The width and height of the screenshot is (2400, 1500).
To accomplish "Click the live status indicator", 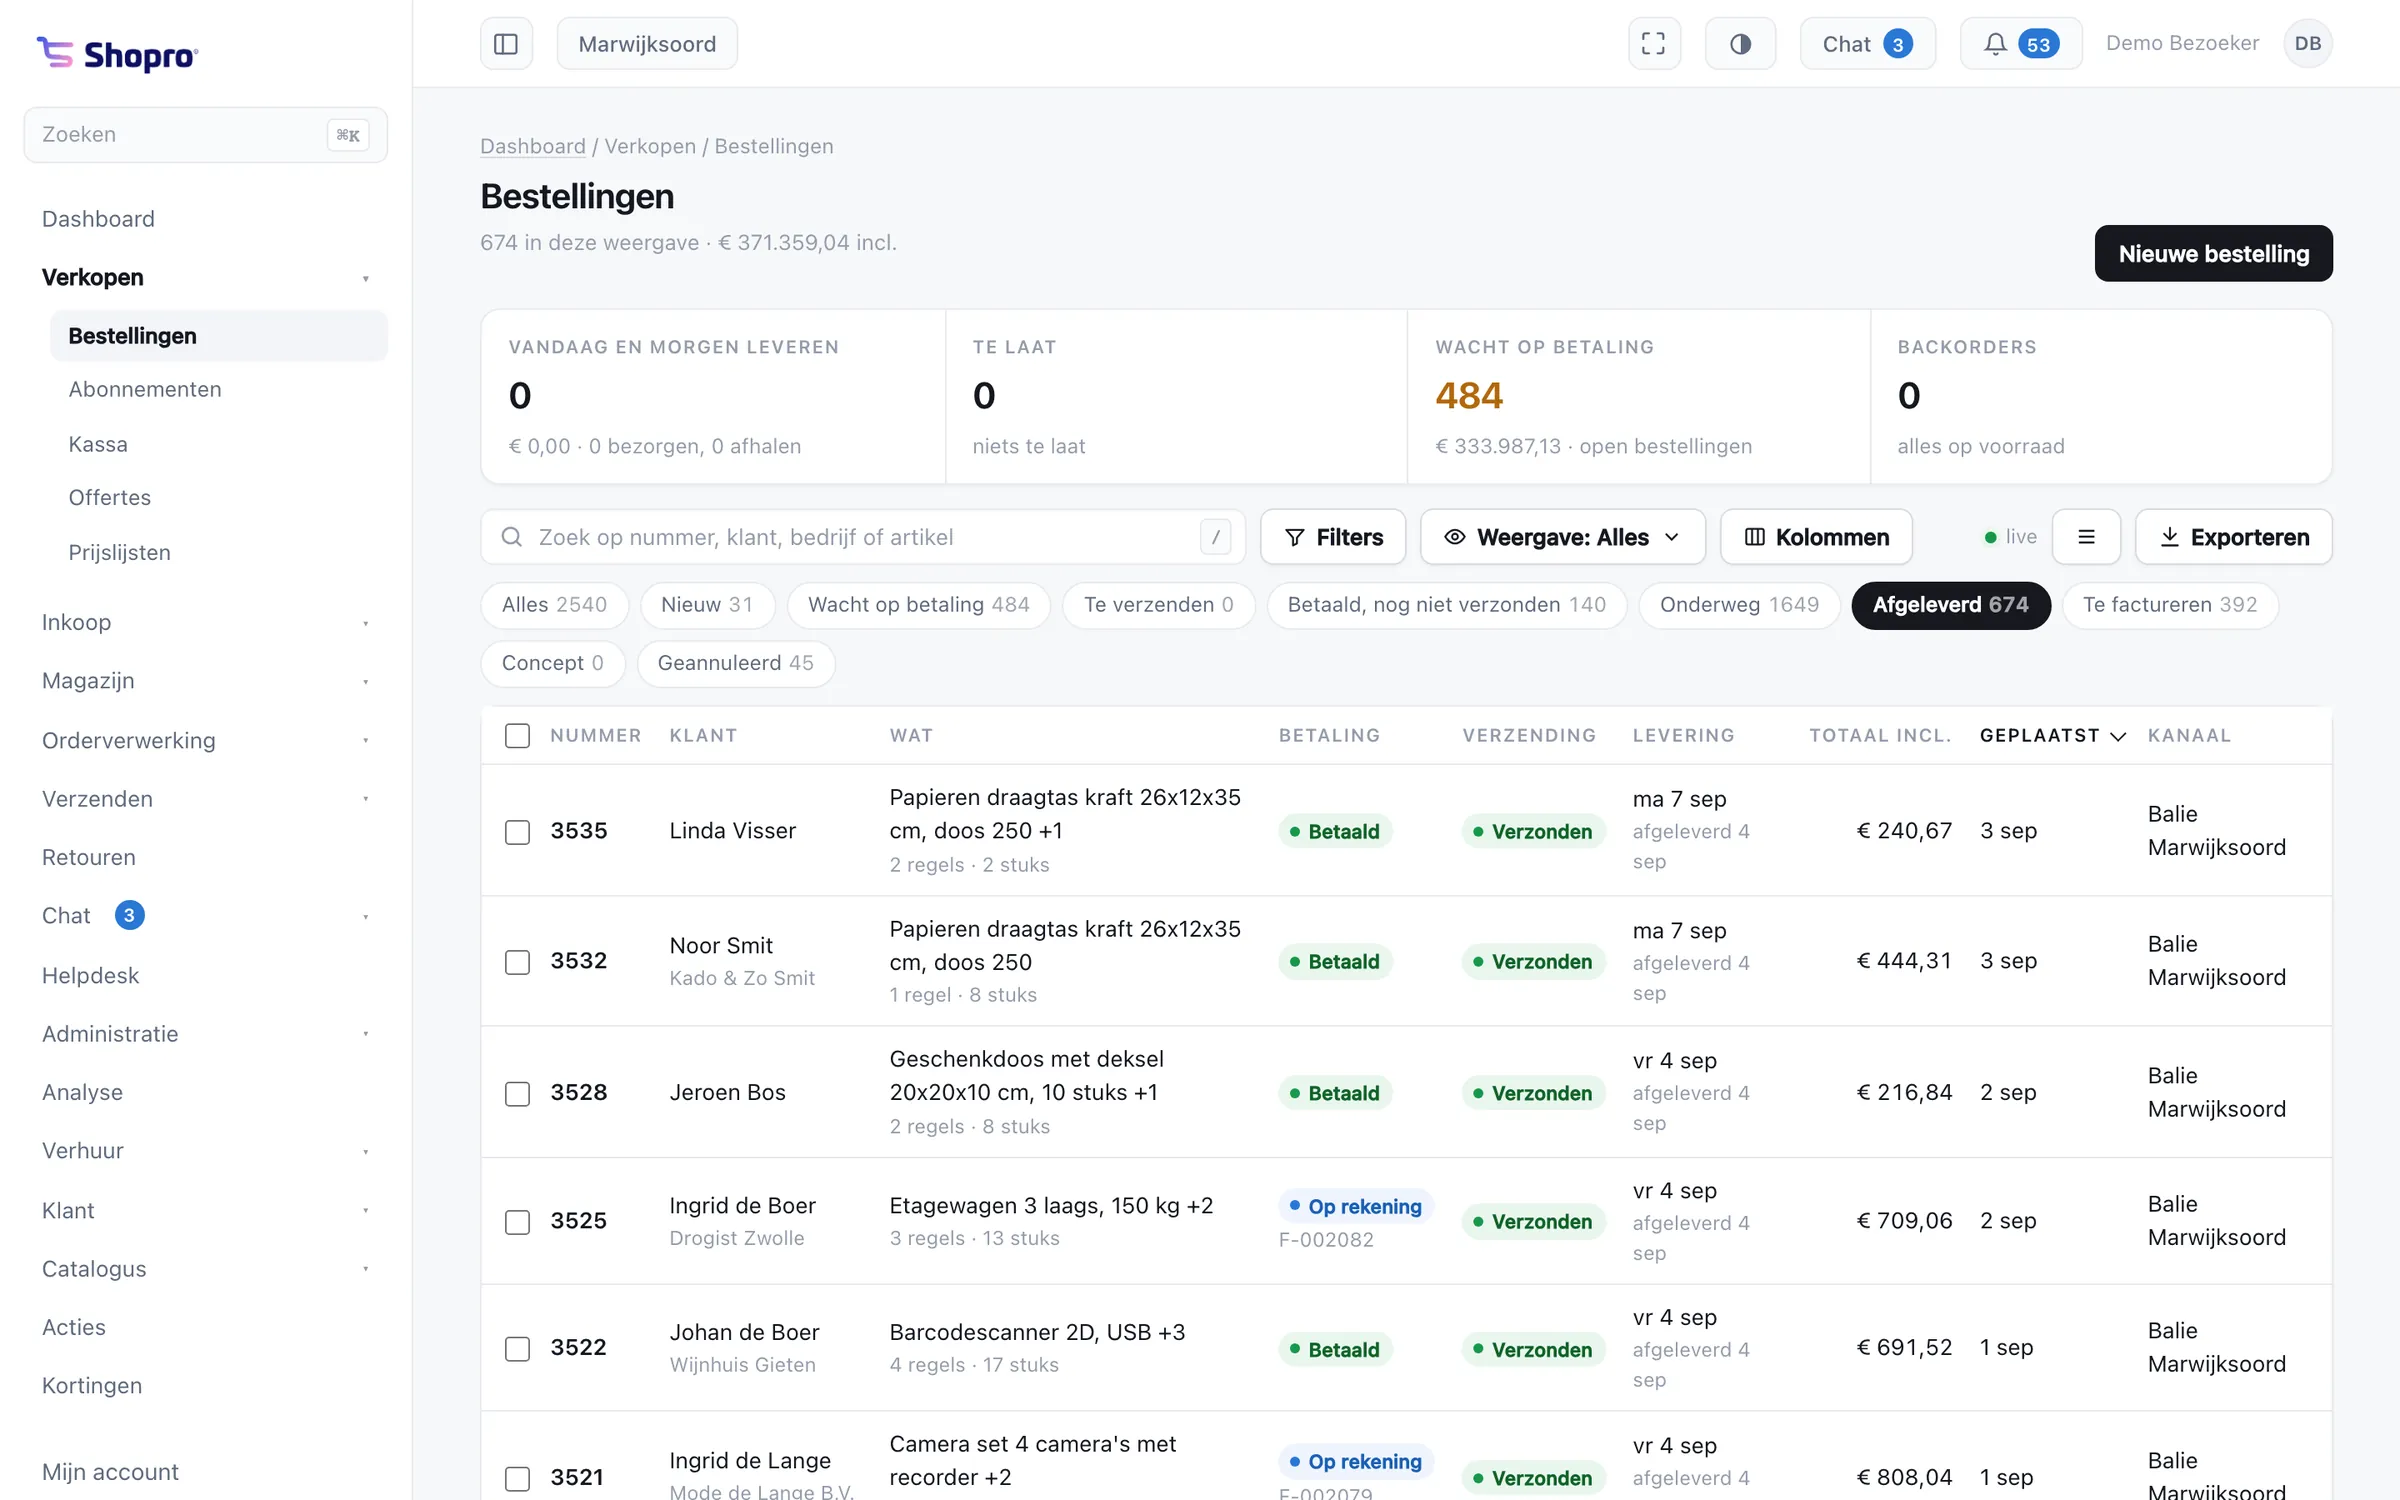I will (x=2010, y=537).
